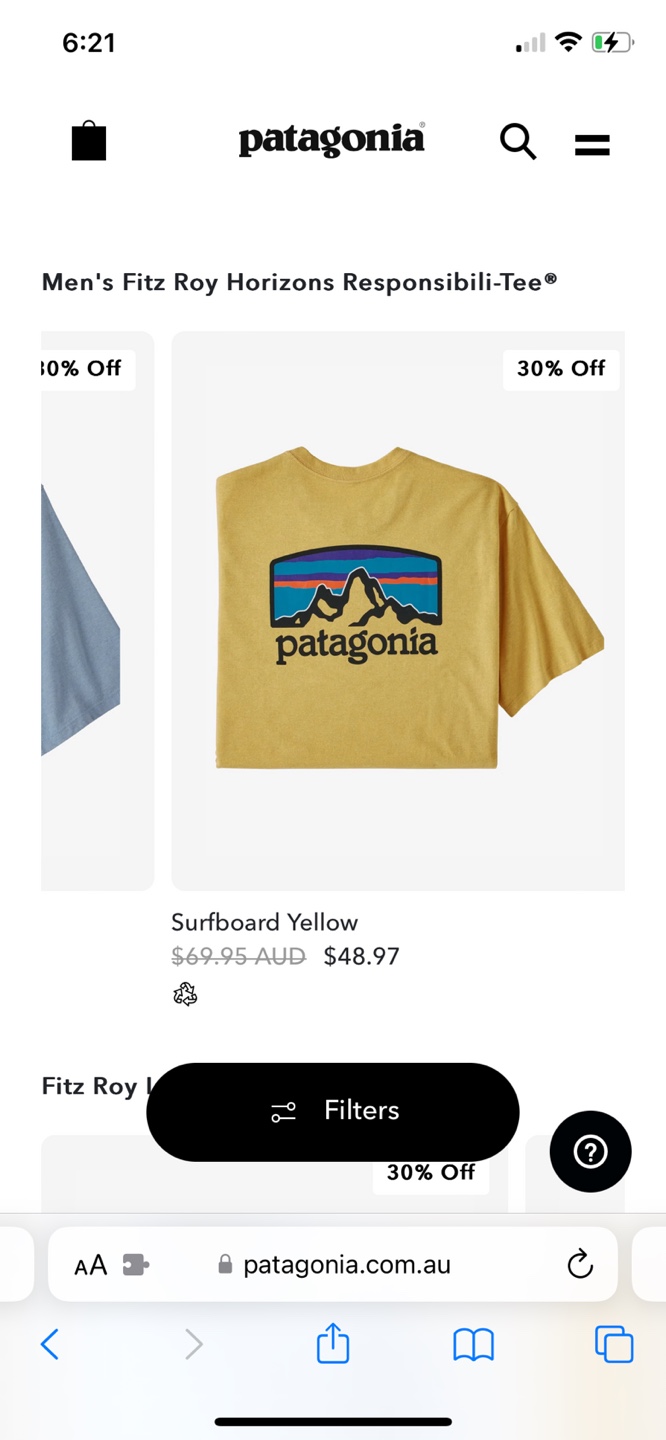
Task: Go back with Safari back arrow
Action: click(50, 1344)
